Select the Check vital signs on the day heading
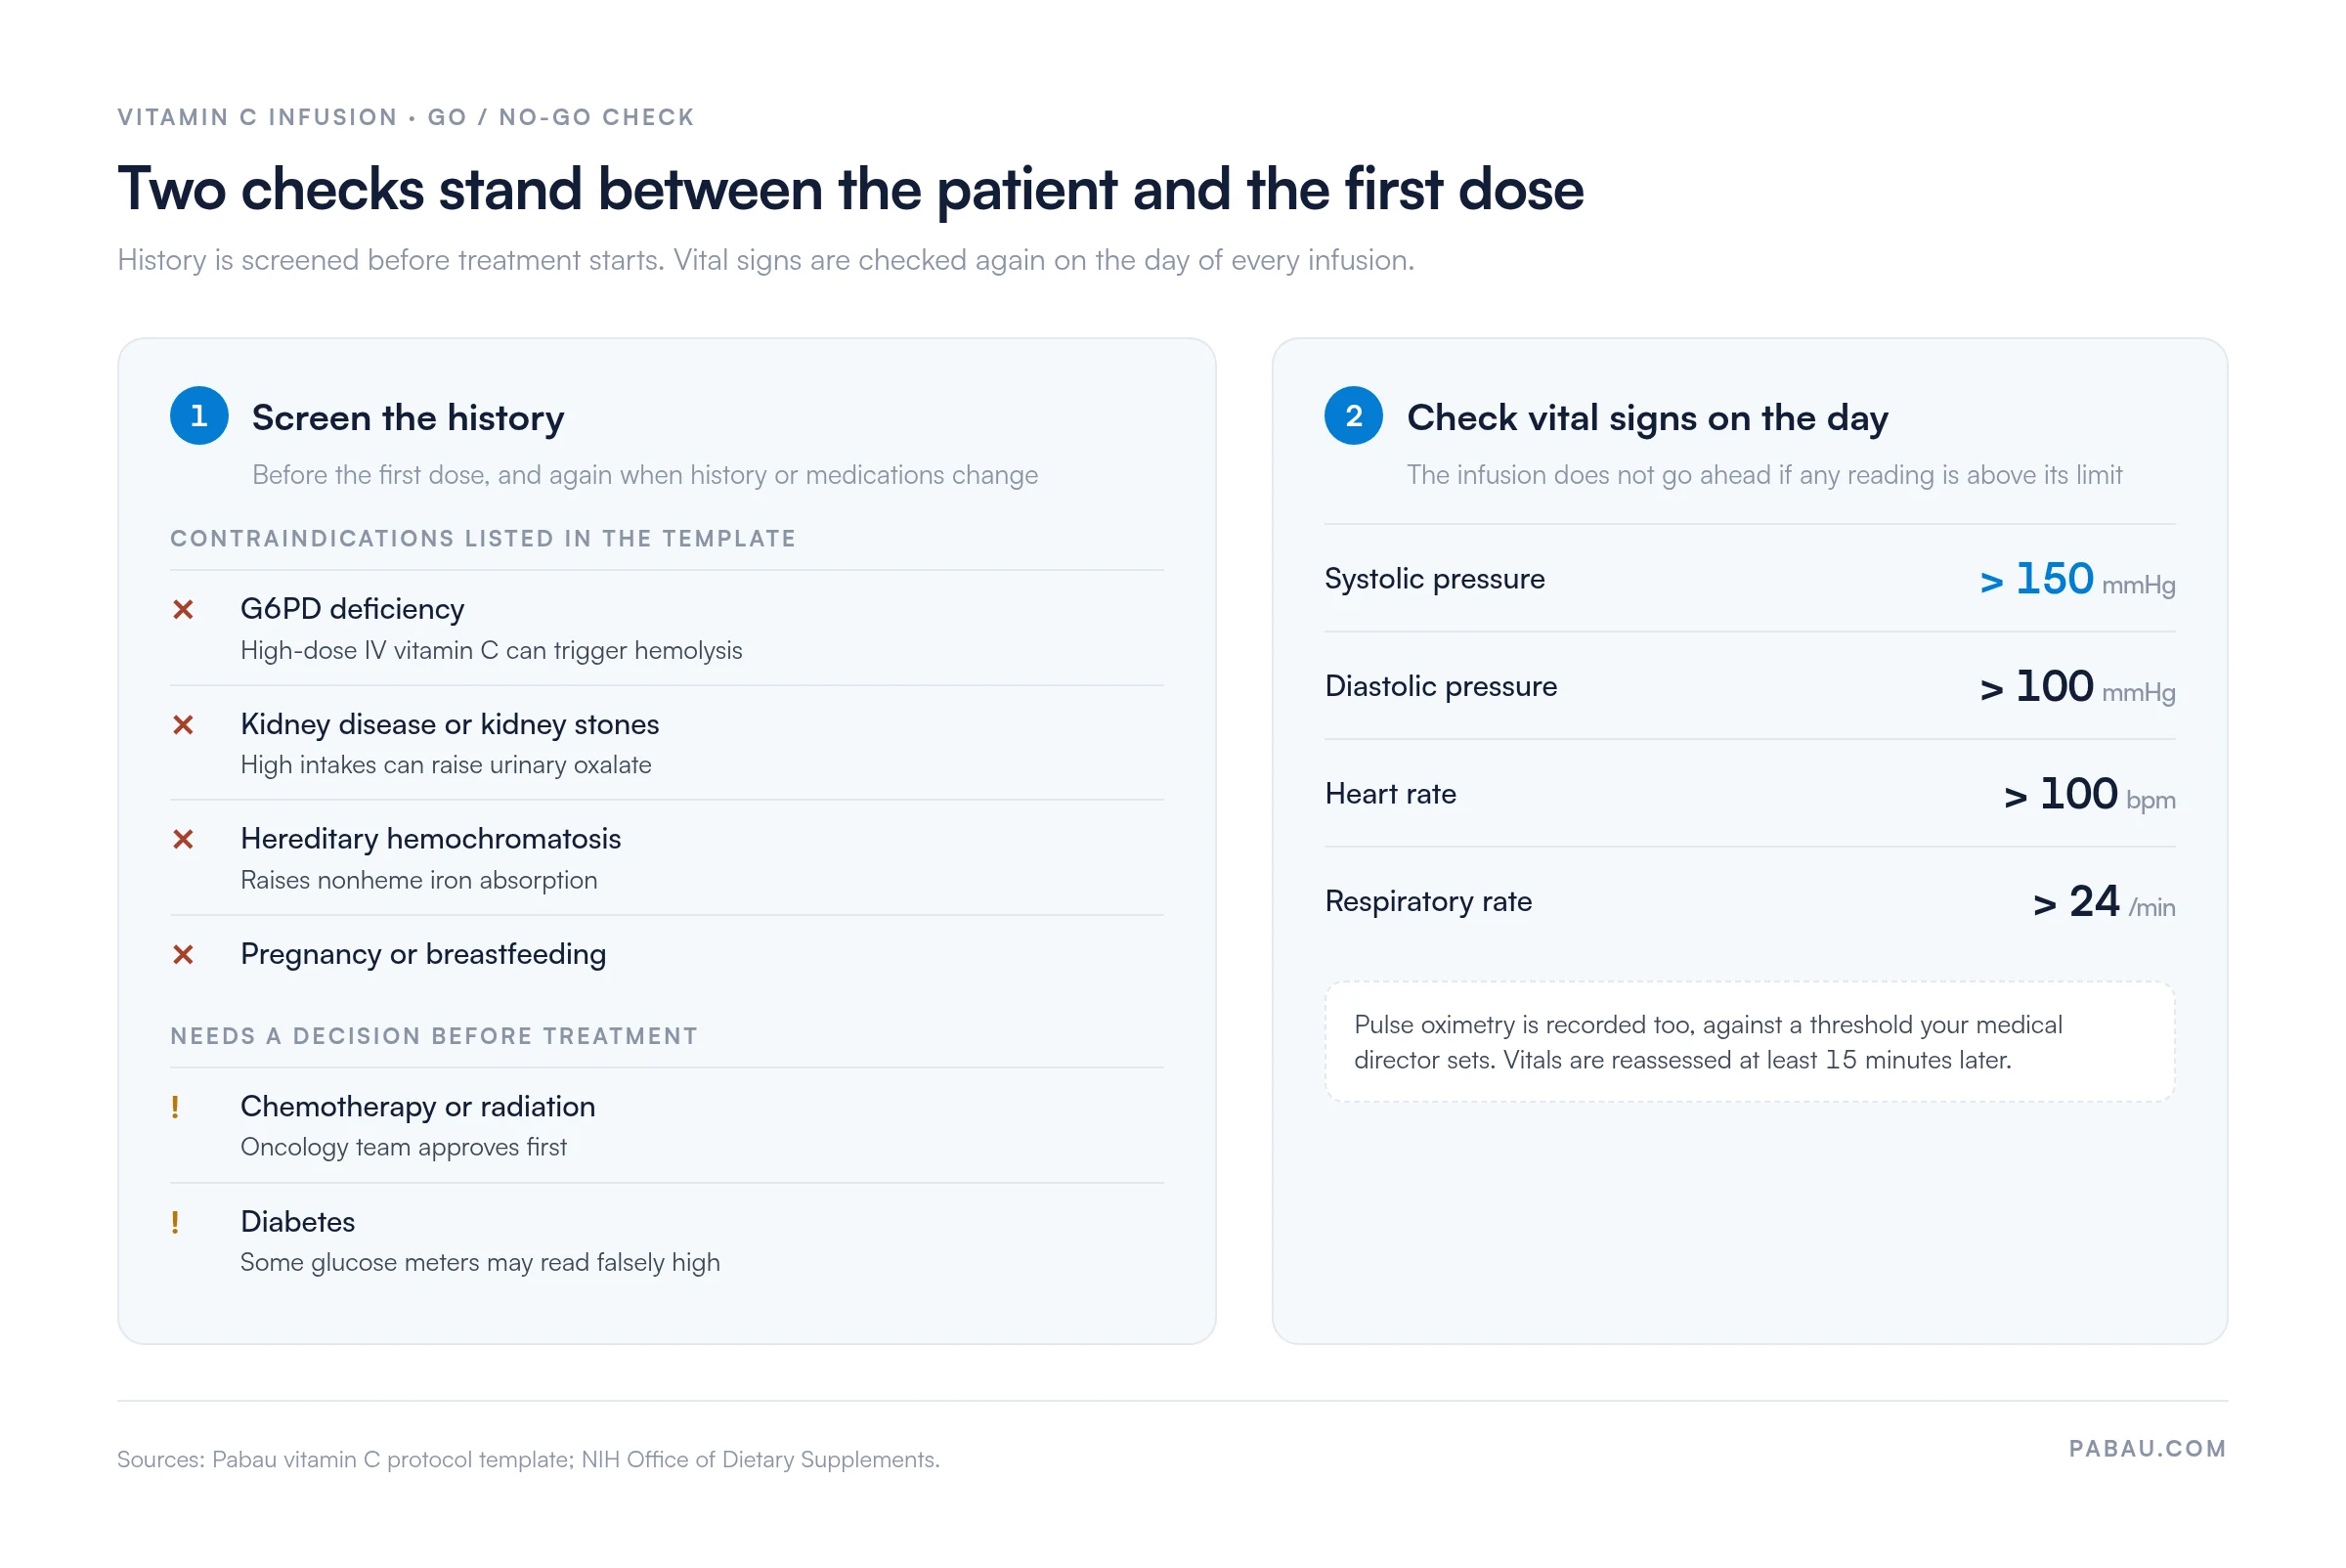 tap(1648, 418)
